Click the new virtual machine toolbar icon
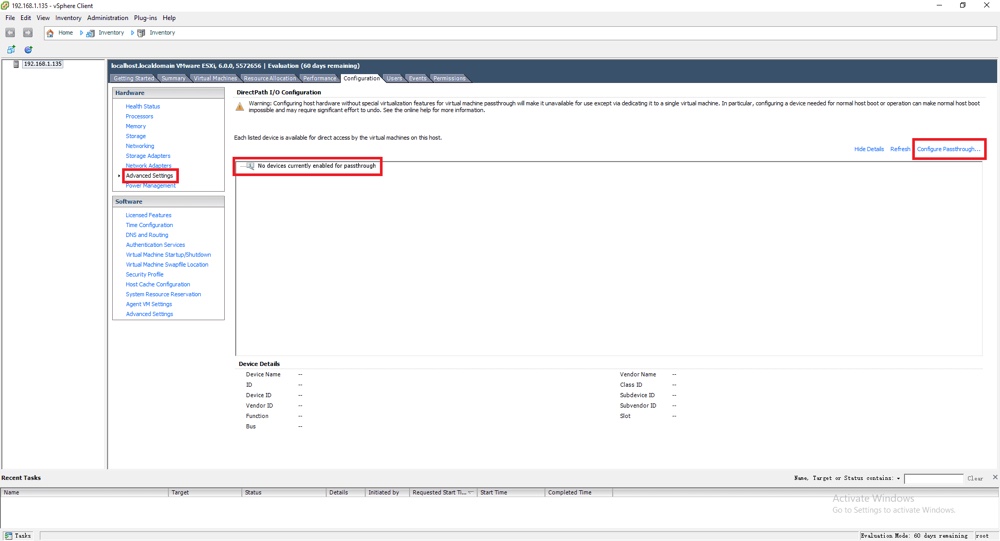This screenshot has height=541, width=1000. tap(11, 49)
